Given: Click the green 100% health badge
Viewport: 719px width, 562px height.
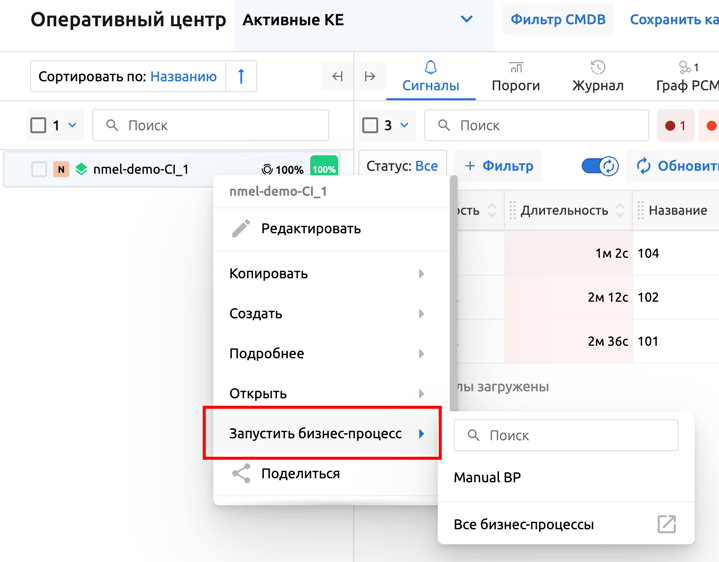Looking at the screenshot, I should (324, 169).
